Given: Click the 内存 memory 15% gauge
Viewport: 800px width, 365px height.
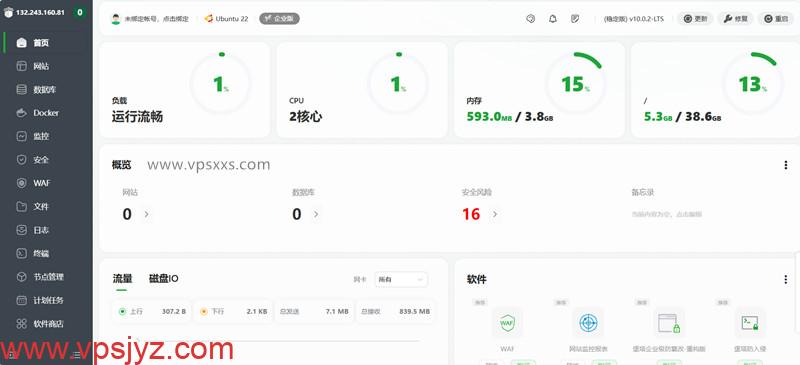Looking at the screenshot, I should tap(576, 84).
